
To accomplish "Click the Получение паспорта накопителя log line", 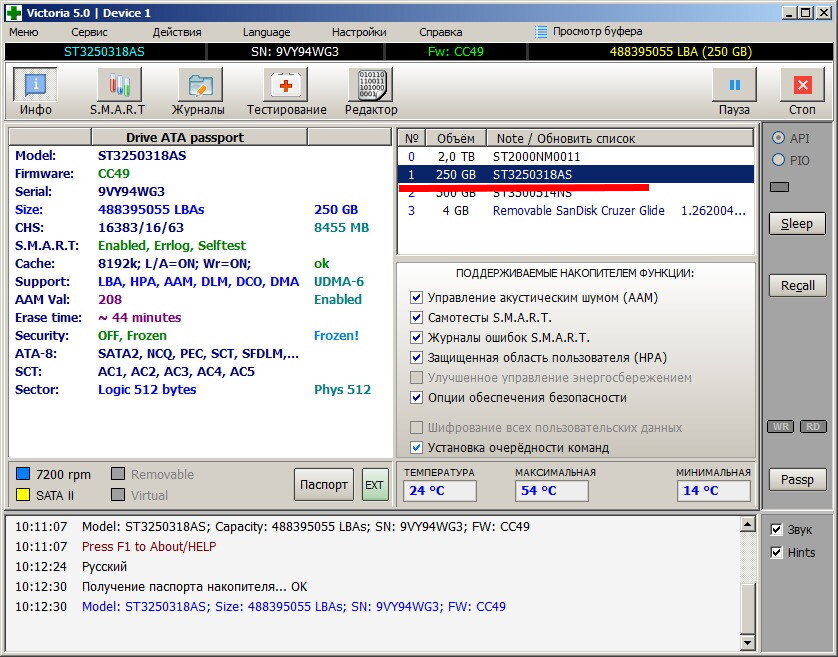I will pos(195,586).
